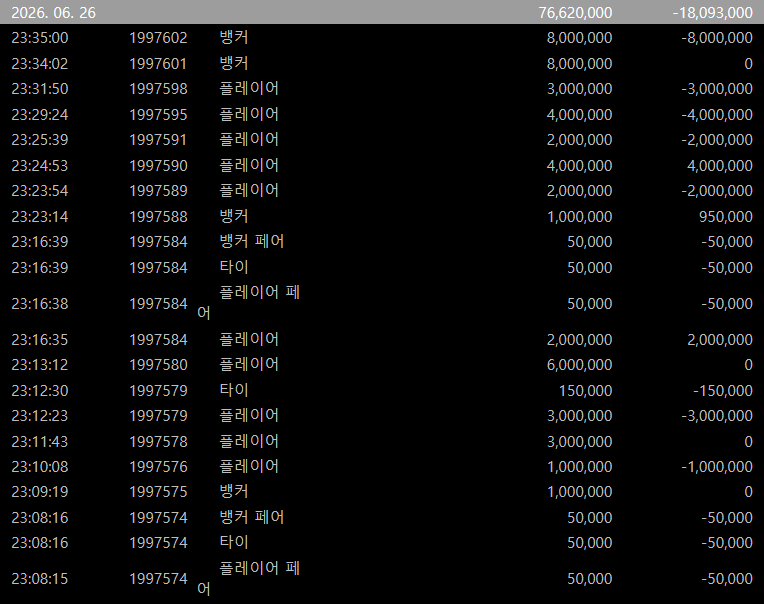Select 플레이어 label in row 1997598

[249, 89]
